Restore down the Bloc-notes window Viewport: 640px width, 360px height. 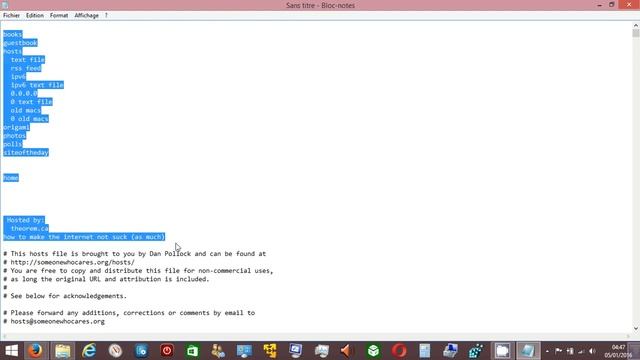pyautogui.click(x=611, y=5)
